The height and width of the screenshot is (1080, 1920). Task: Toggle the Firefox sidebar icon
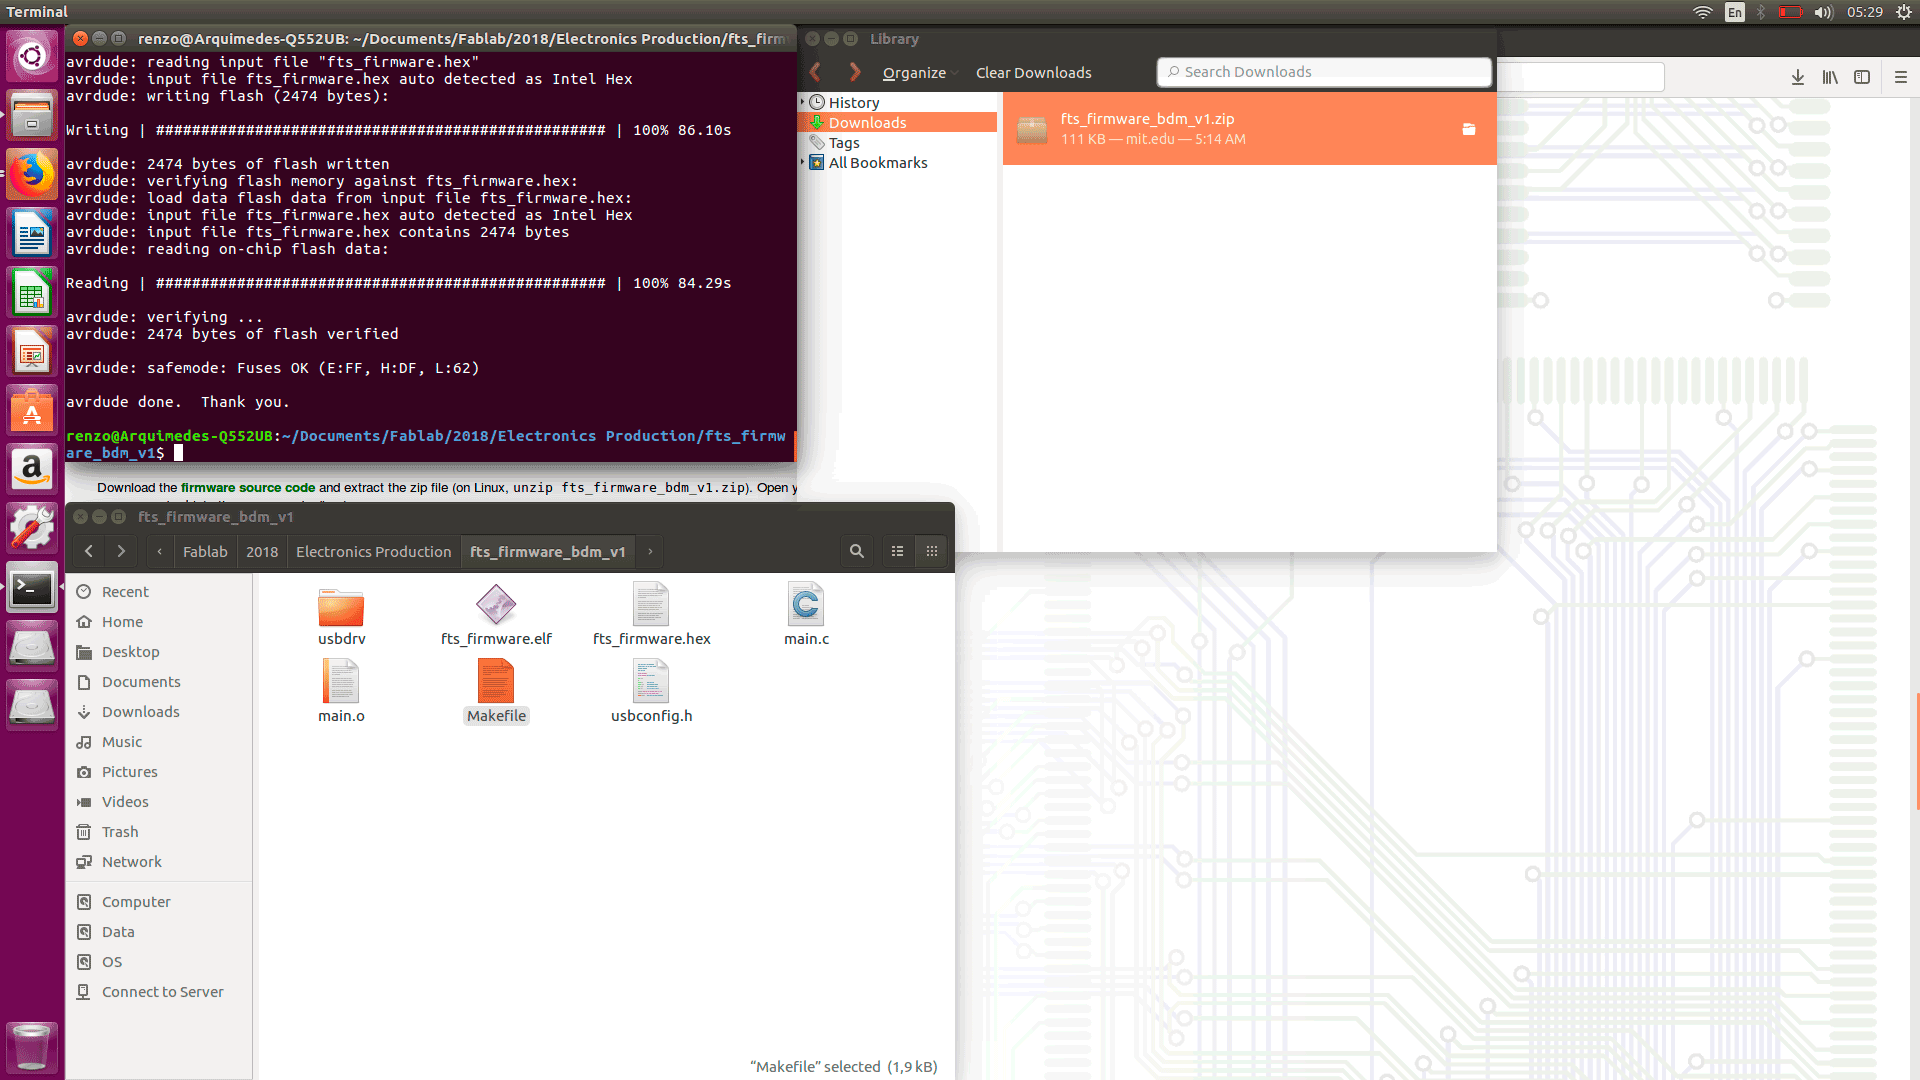pyautogui.click(x=1861, y=77)
